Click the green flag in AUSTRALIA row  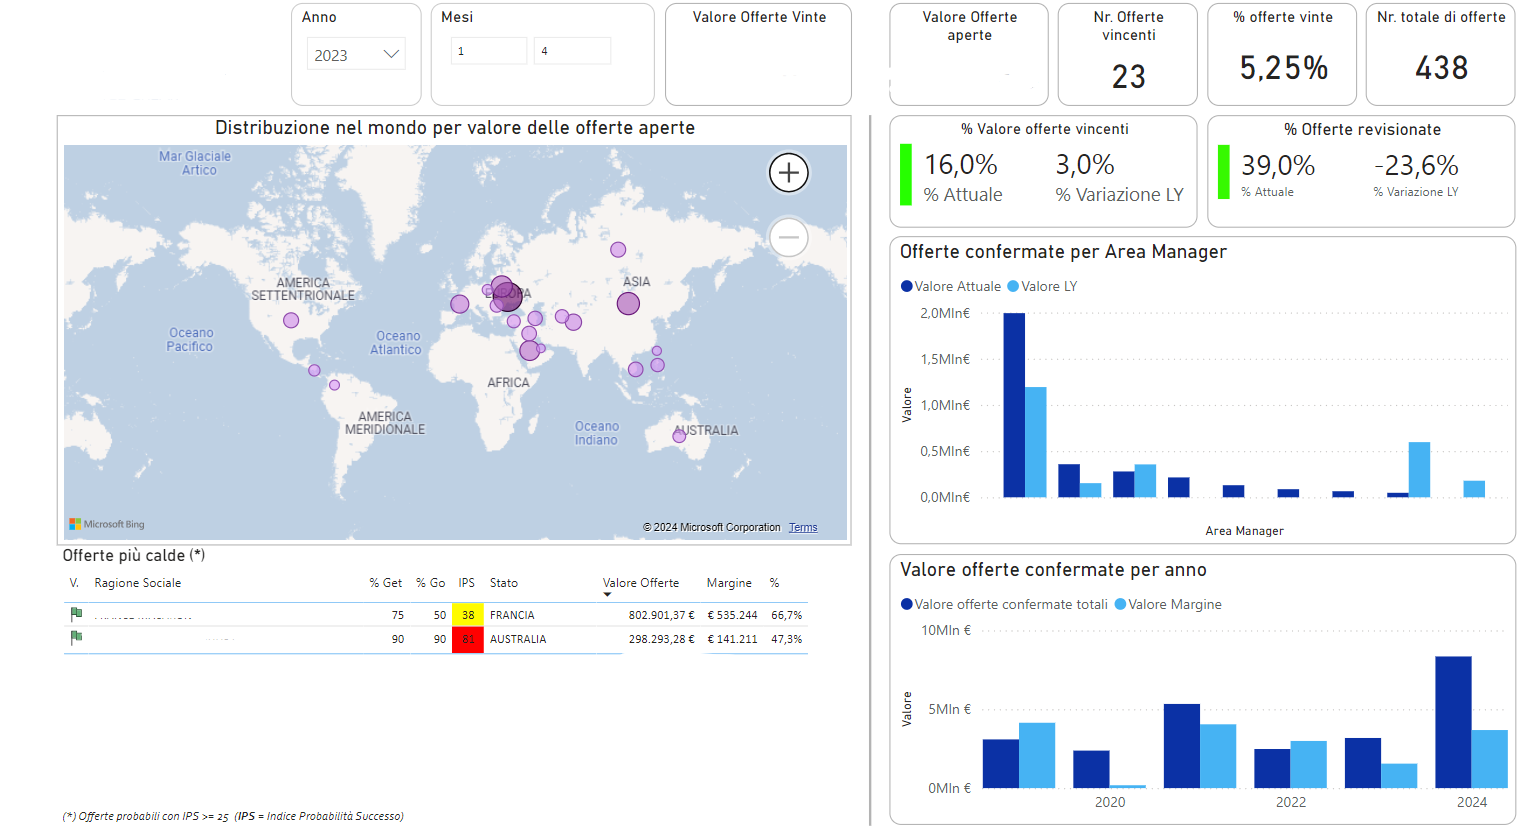(76, 638)
